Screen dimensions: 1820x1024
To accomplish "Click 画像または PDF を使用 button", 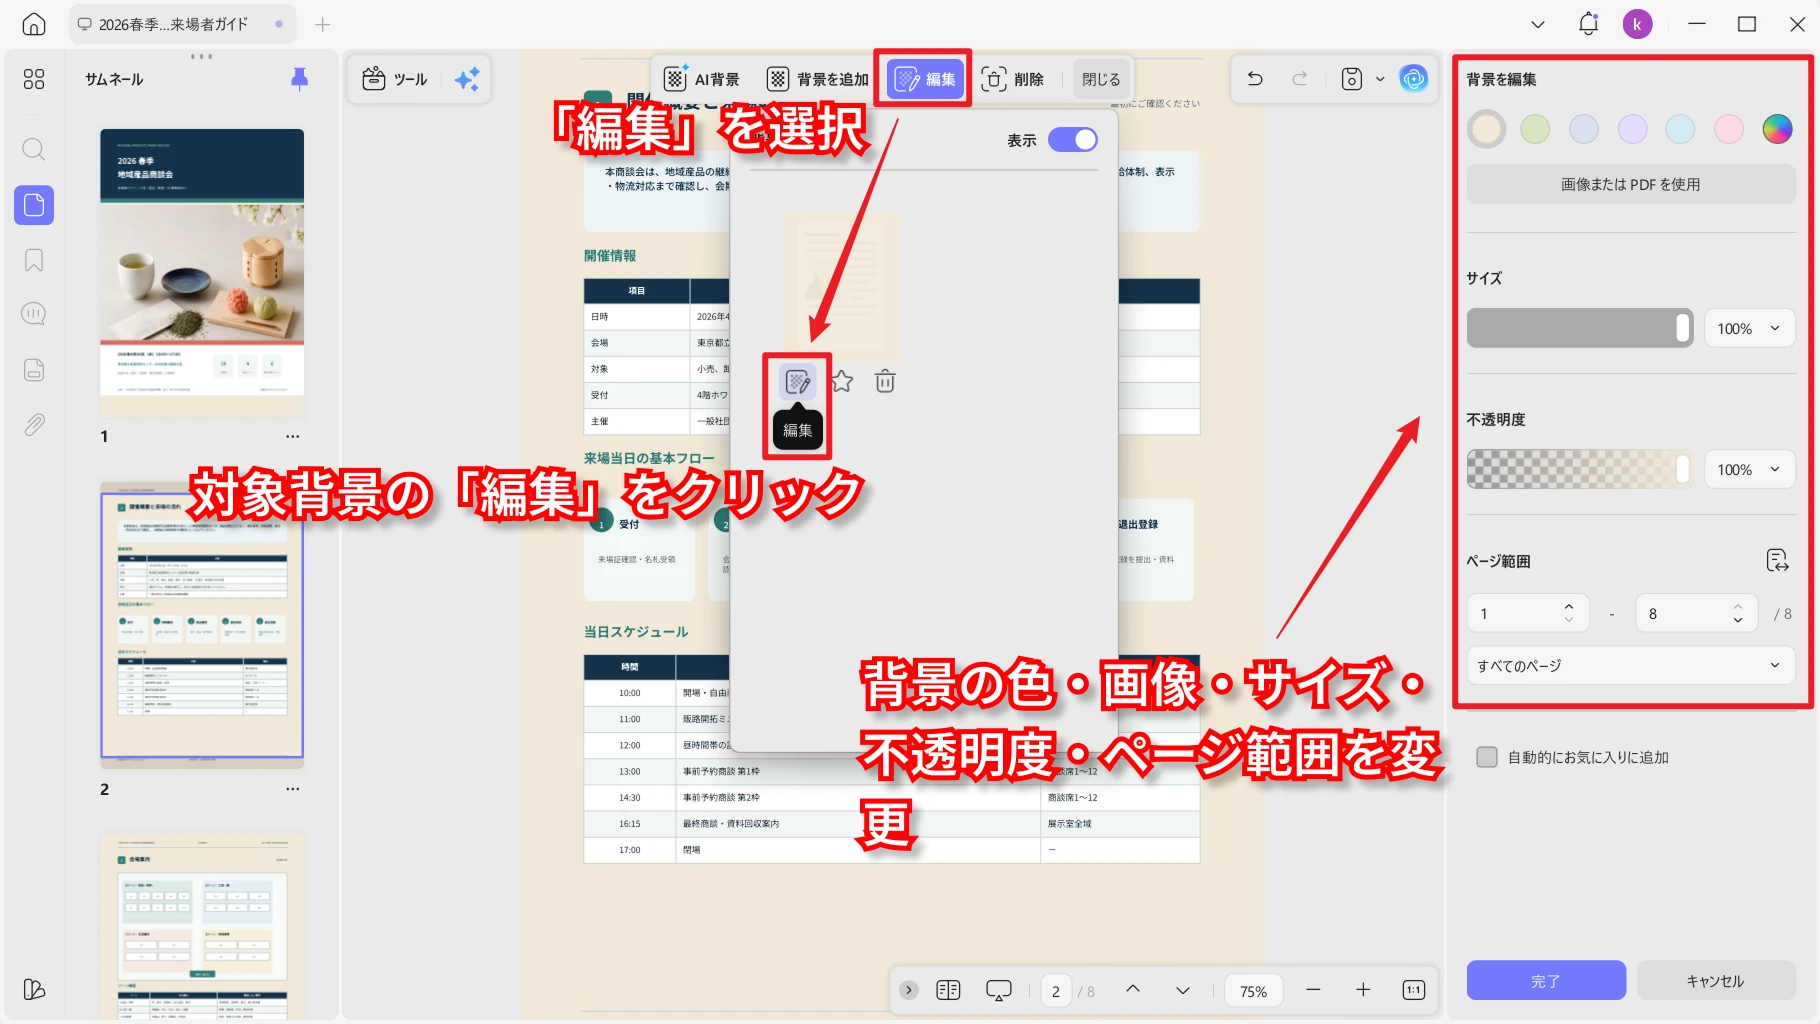I will pos(1631,184).
